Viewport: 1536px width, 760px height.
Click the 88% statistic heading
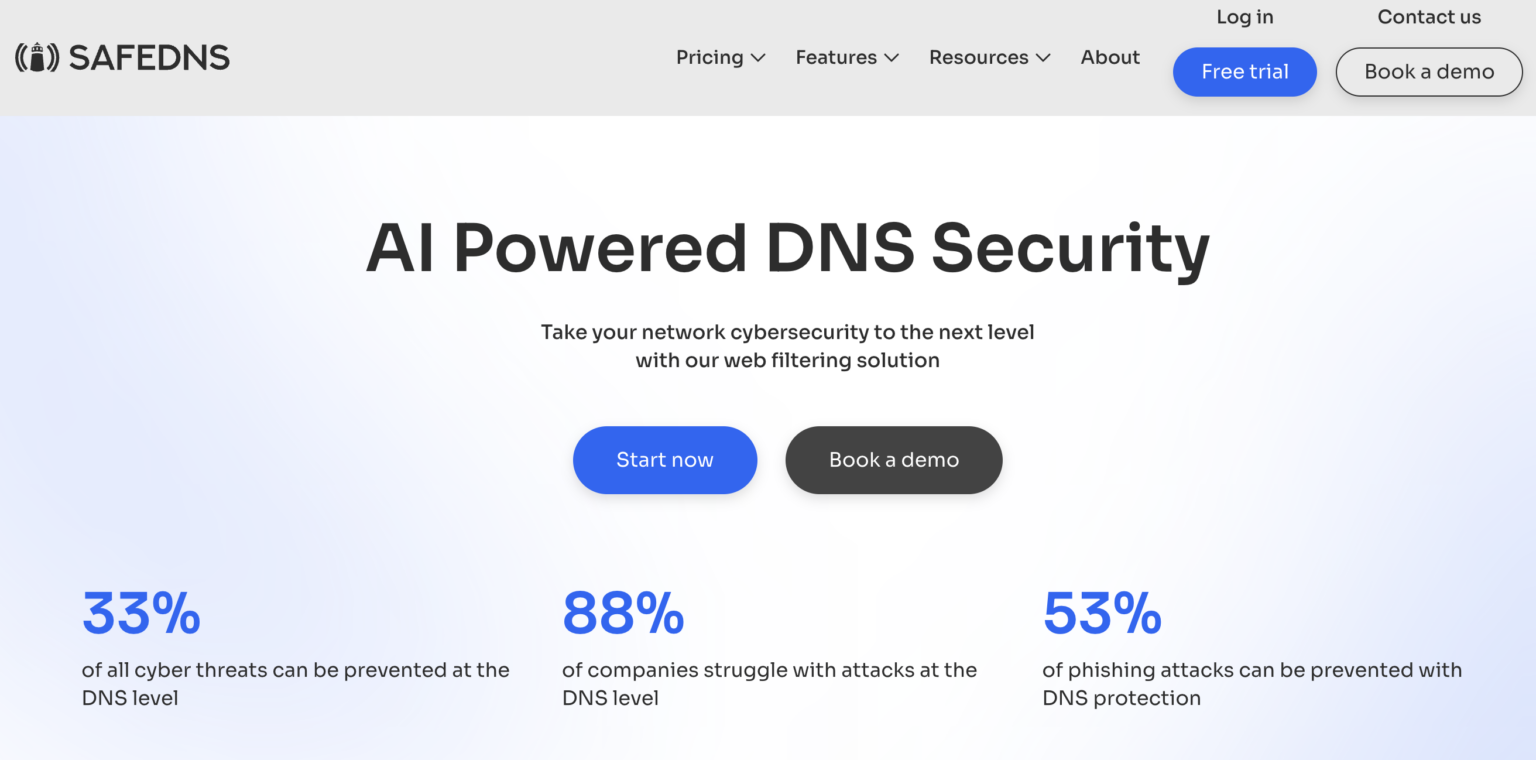point(622,612)
